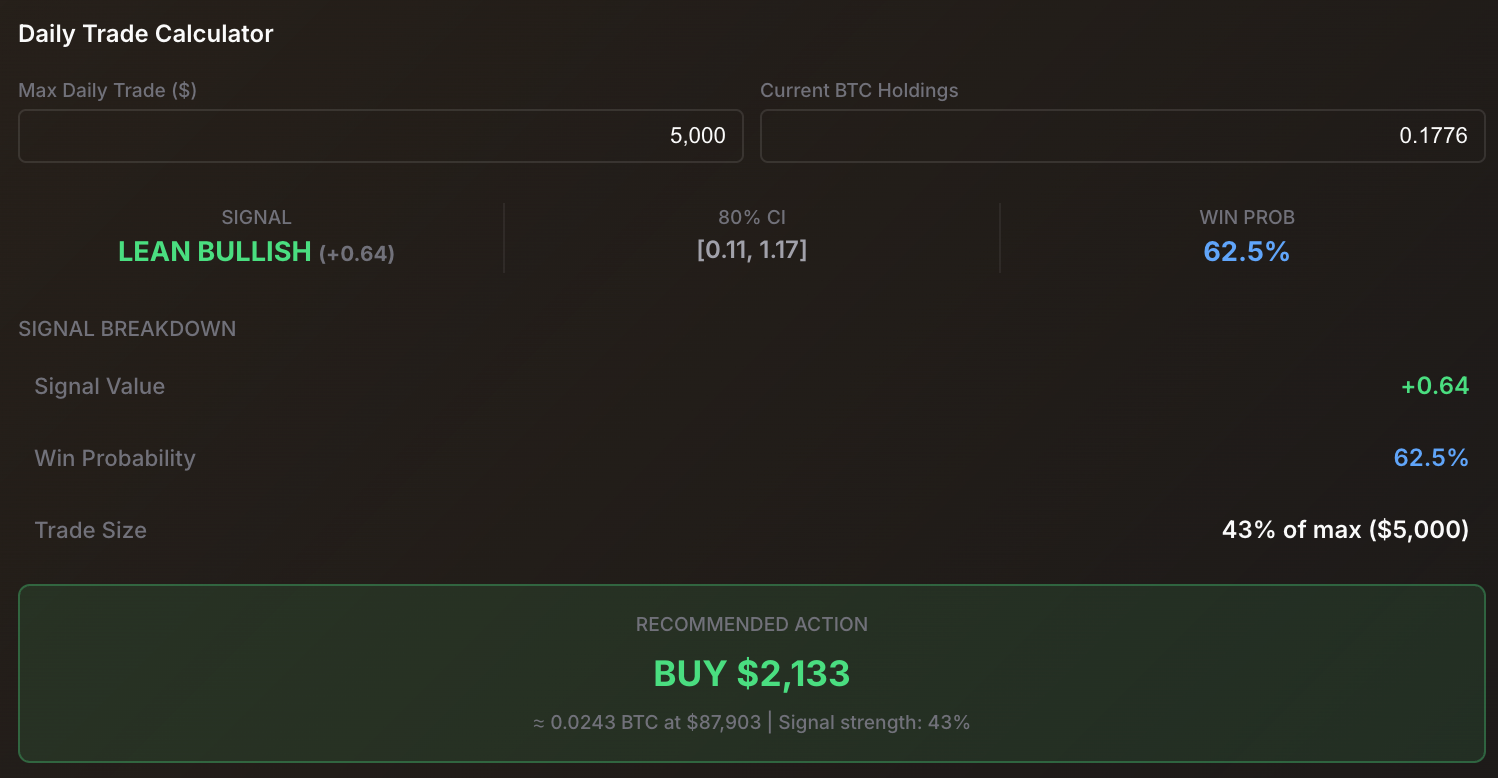Click the RECOMMENDED ACTION panel
This screenshot has width=1498, height=778.
pos(751,673)
